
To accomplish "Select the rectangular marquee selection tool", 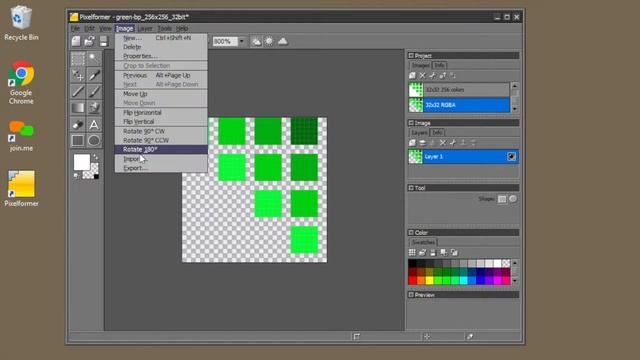I will pyautogui.click(x=78, y=59).
